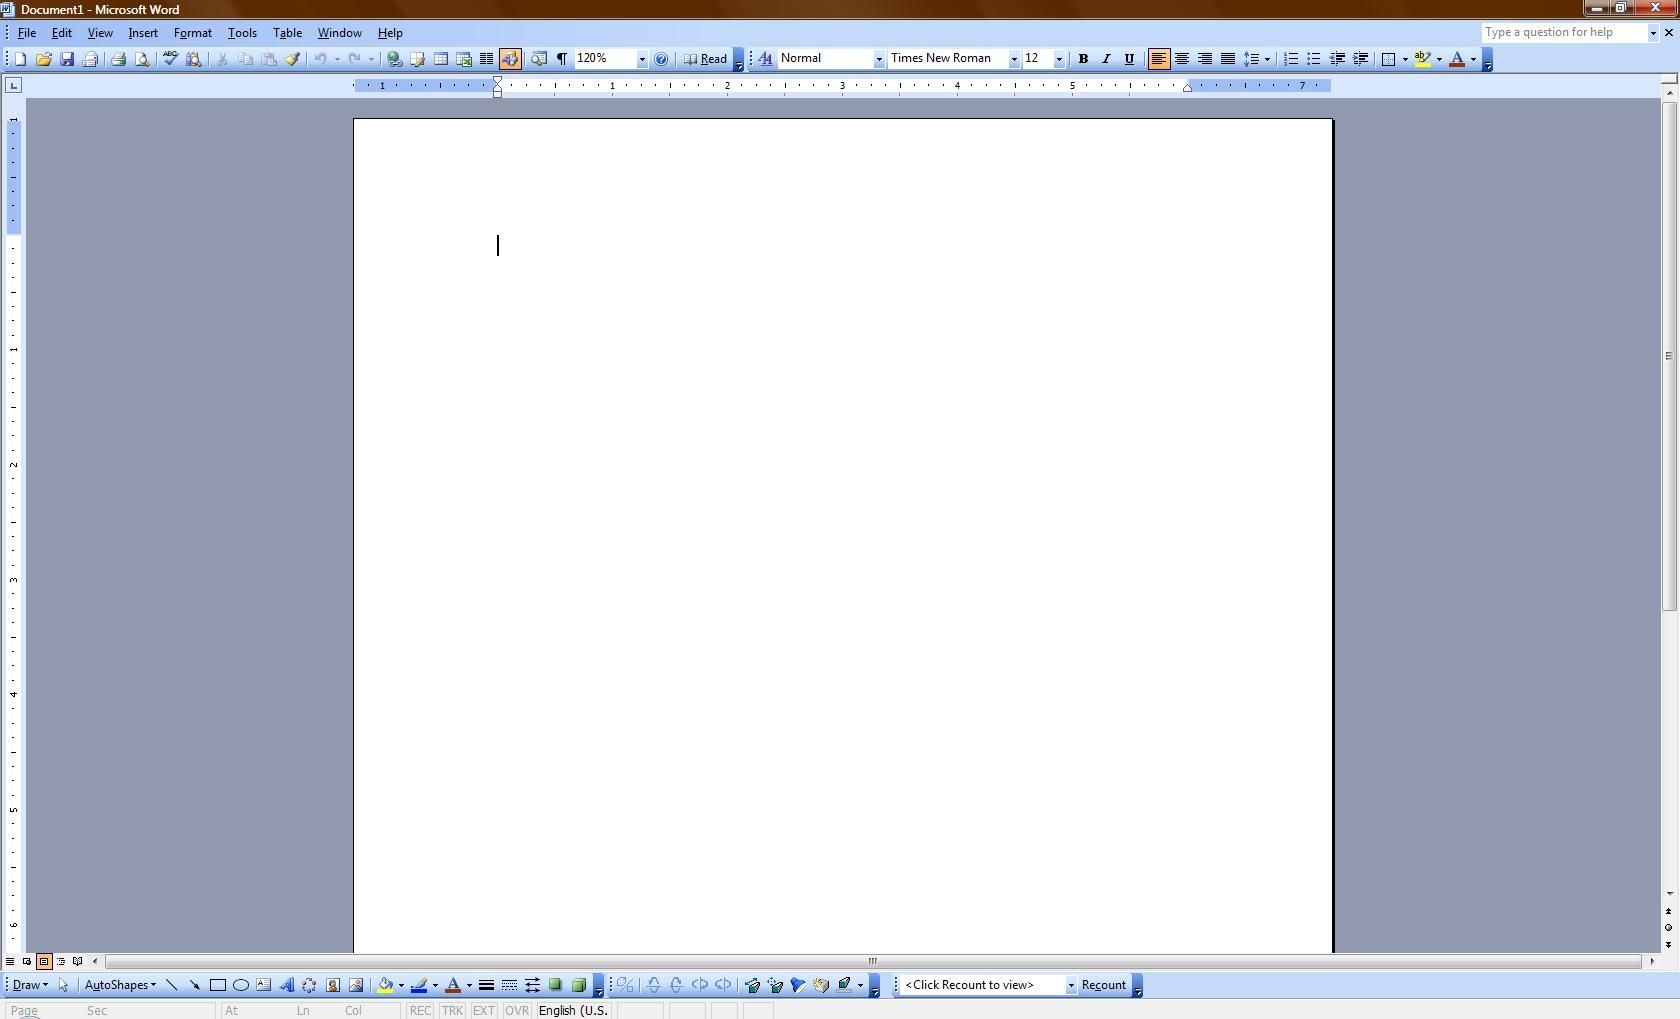1680x1019 pixels.
Task: Insert WordArt from the Drawing toolbar
Action: 288,985
